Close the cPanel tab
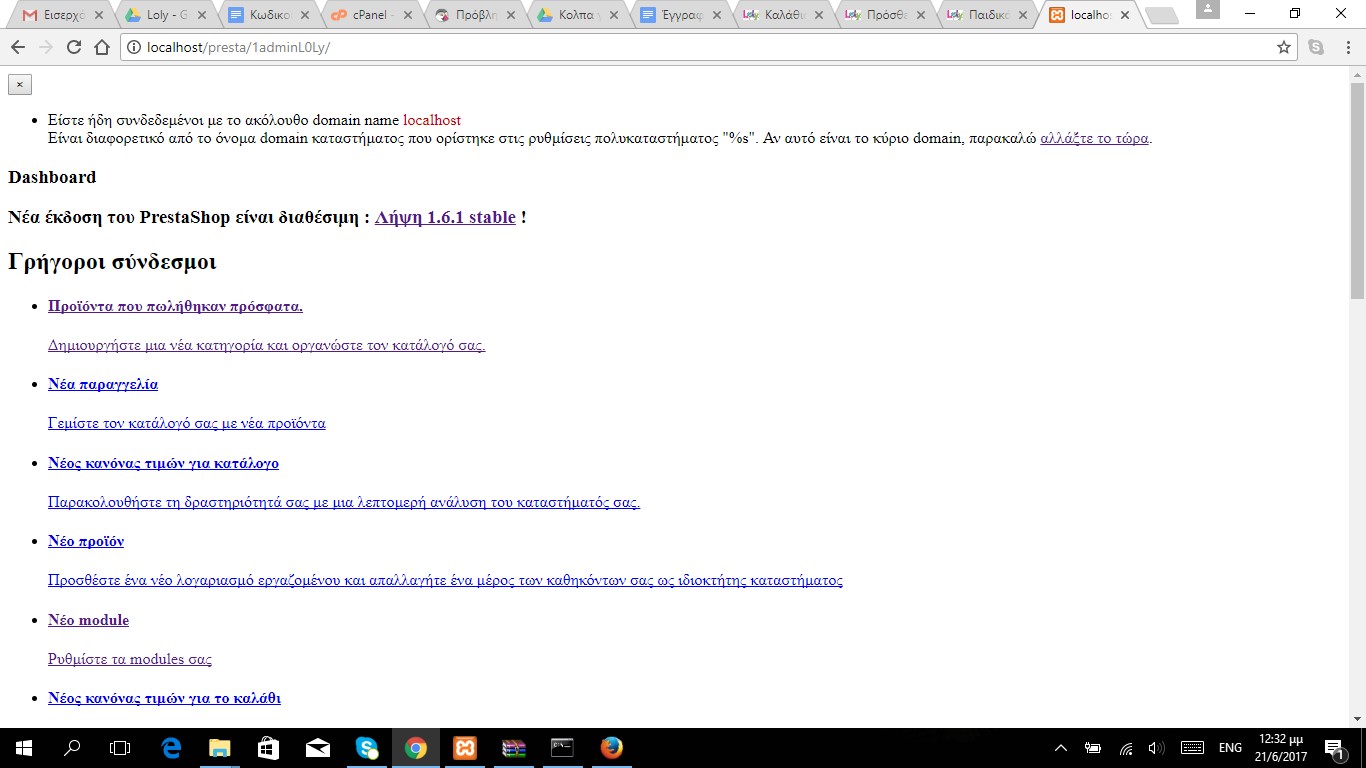This screenshot has width=1366, height=768. (407, 15)
